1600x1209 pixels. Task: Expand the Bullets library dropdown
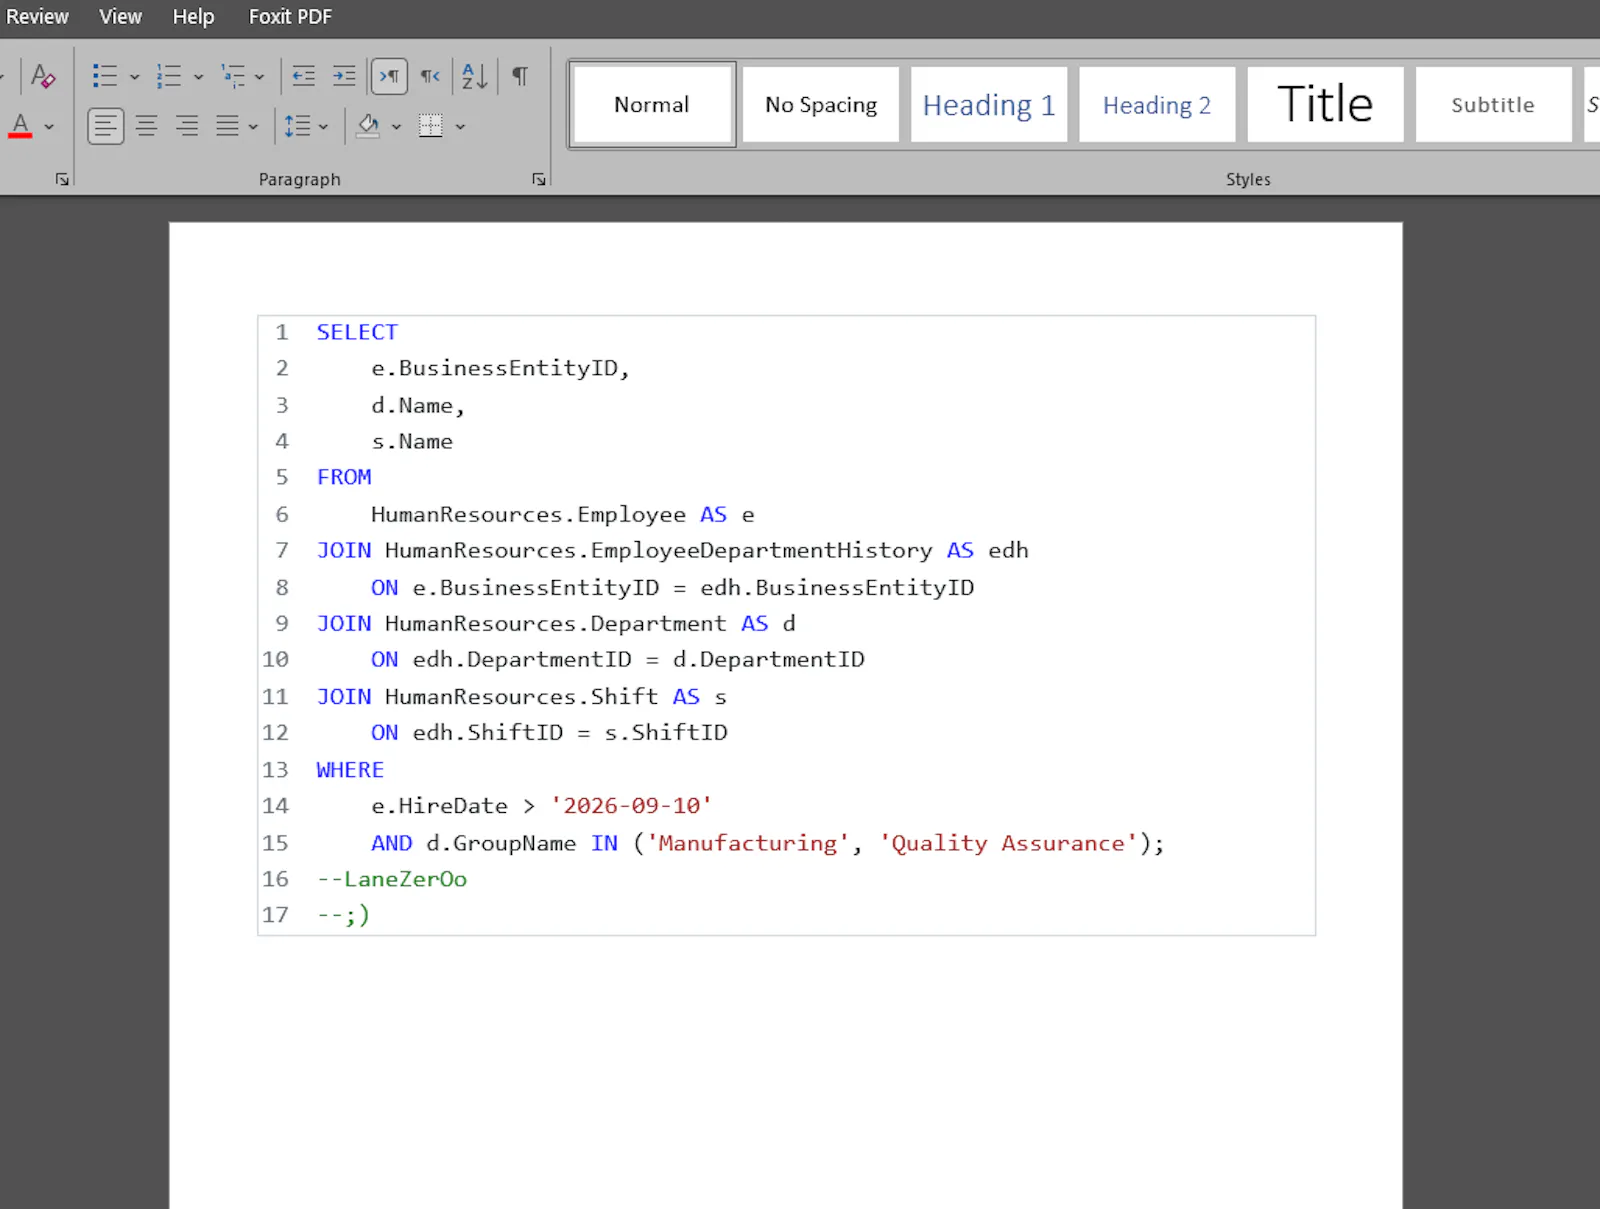(135, 77)
